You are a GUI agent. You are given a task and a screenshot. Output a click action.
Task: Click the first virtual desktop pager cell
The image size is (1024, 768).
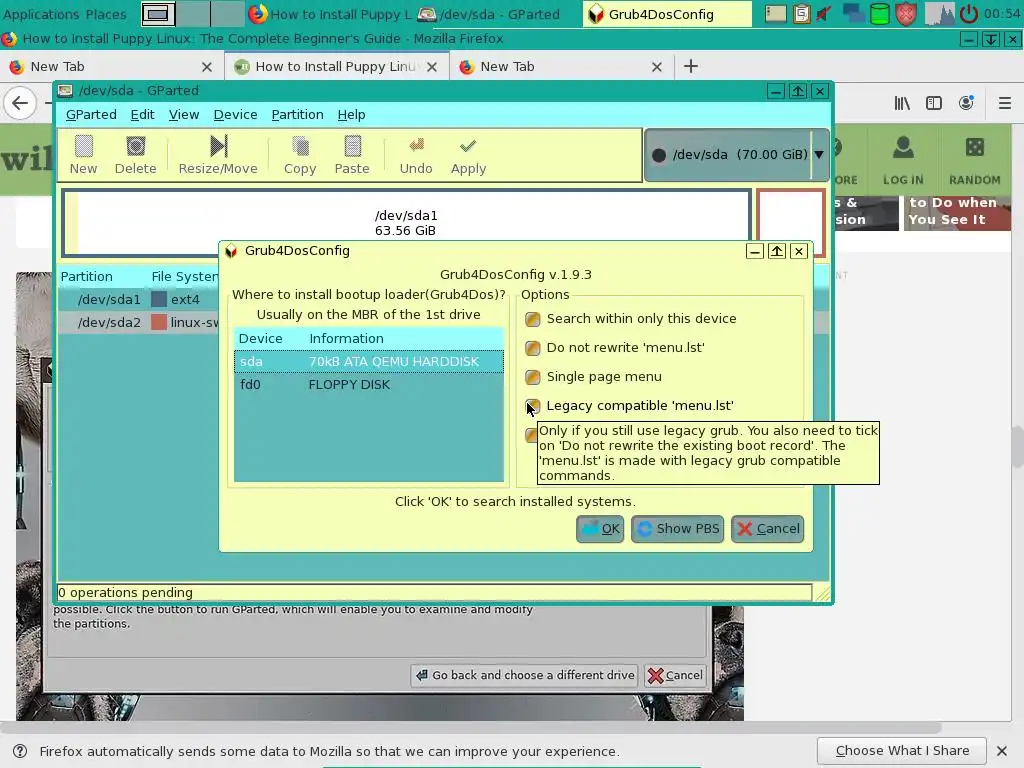click(x=159, y=14)
